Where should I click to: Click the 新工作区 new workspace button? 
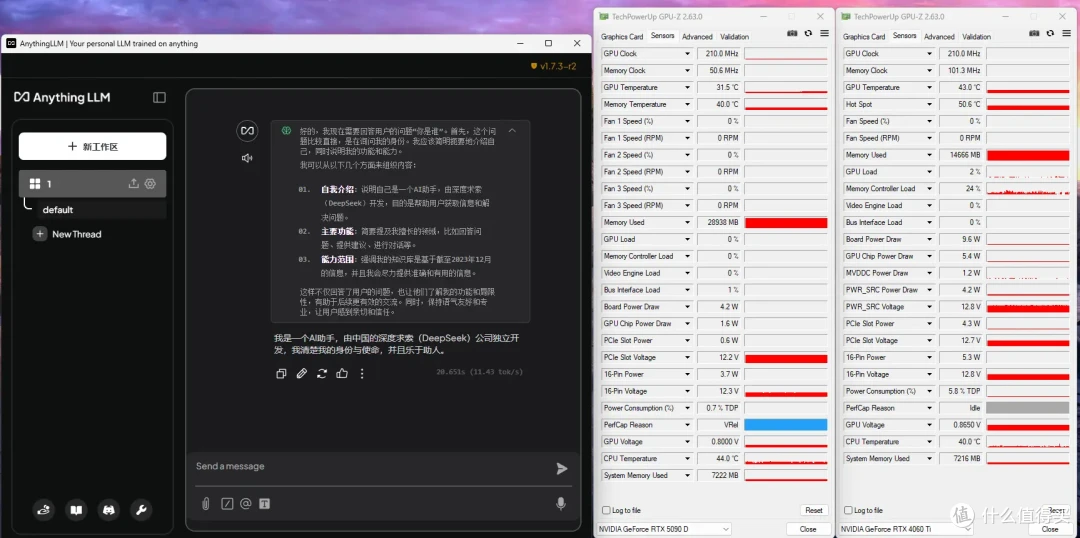coord(92,147)
